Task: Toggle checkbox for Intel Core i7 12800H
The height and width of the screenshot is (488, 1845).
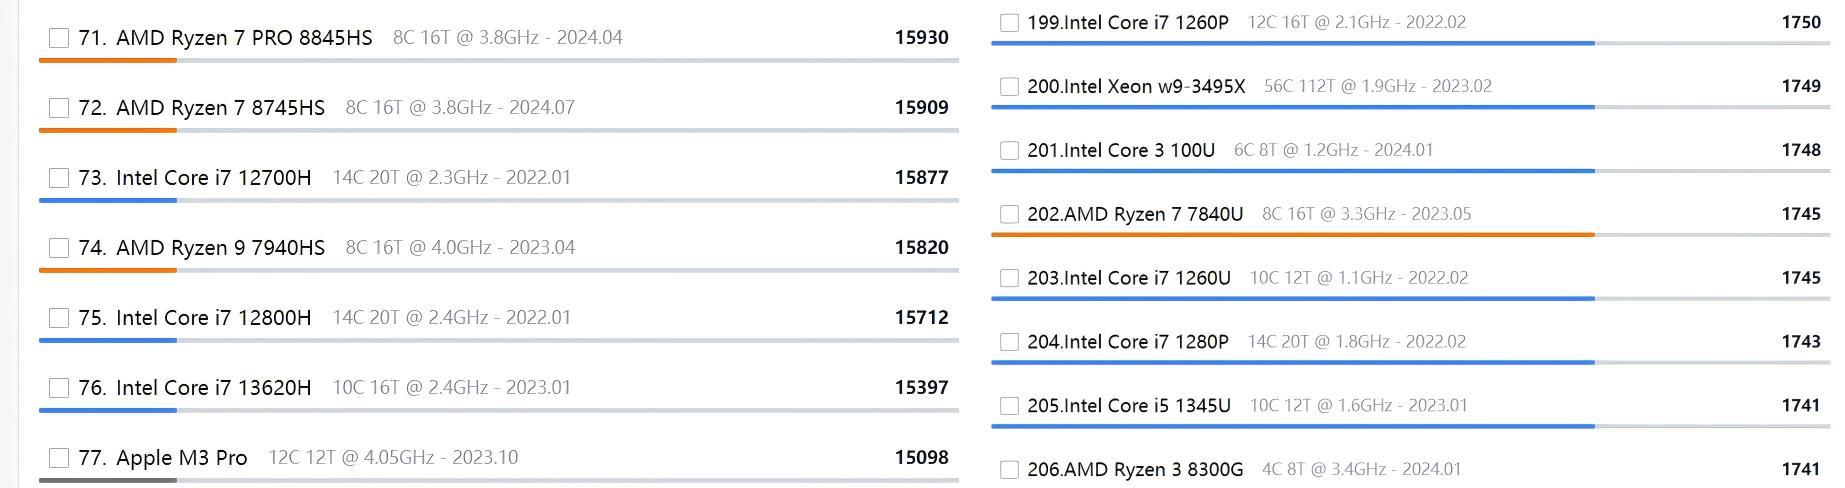Action: pos(59,318)
